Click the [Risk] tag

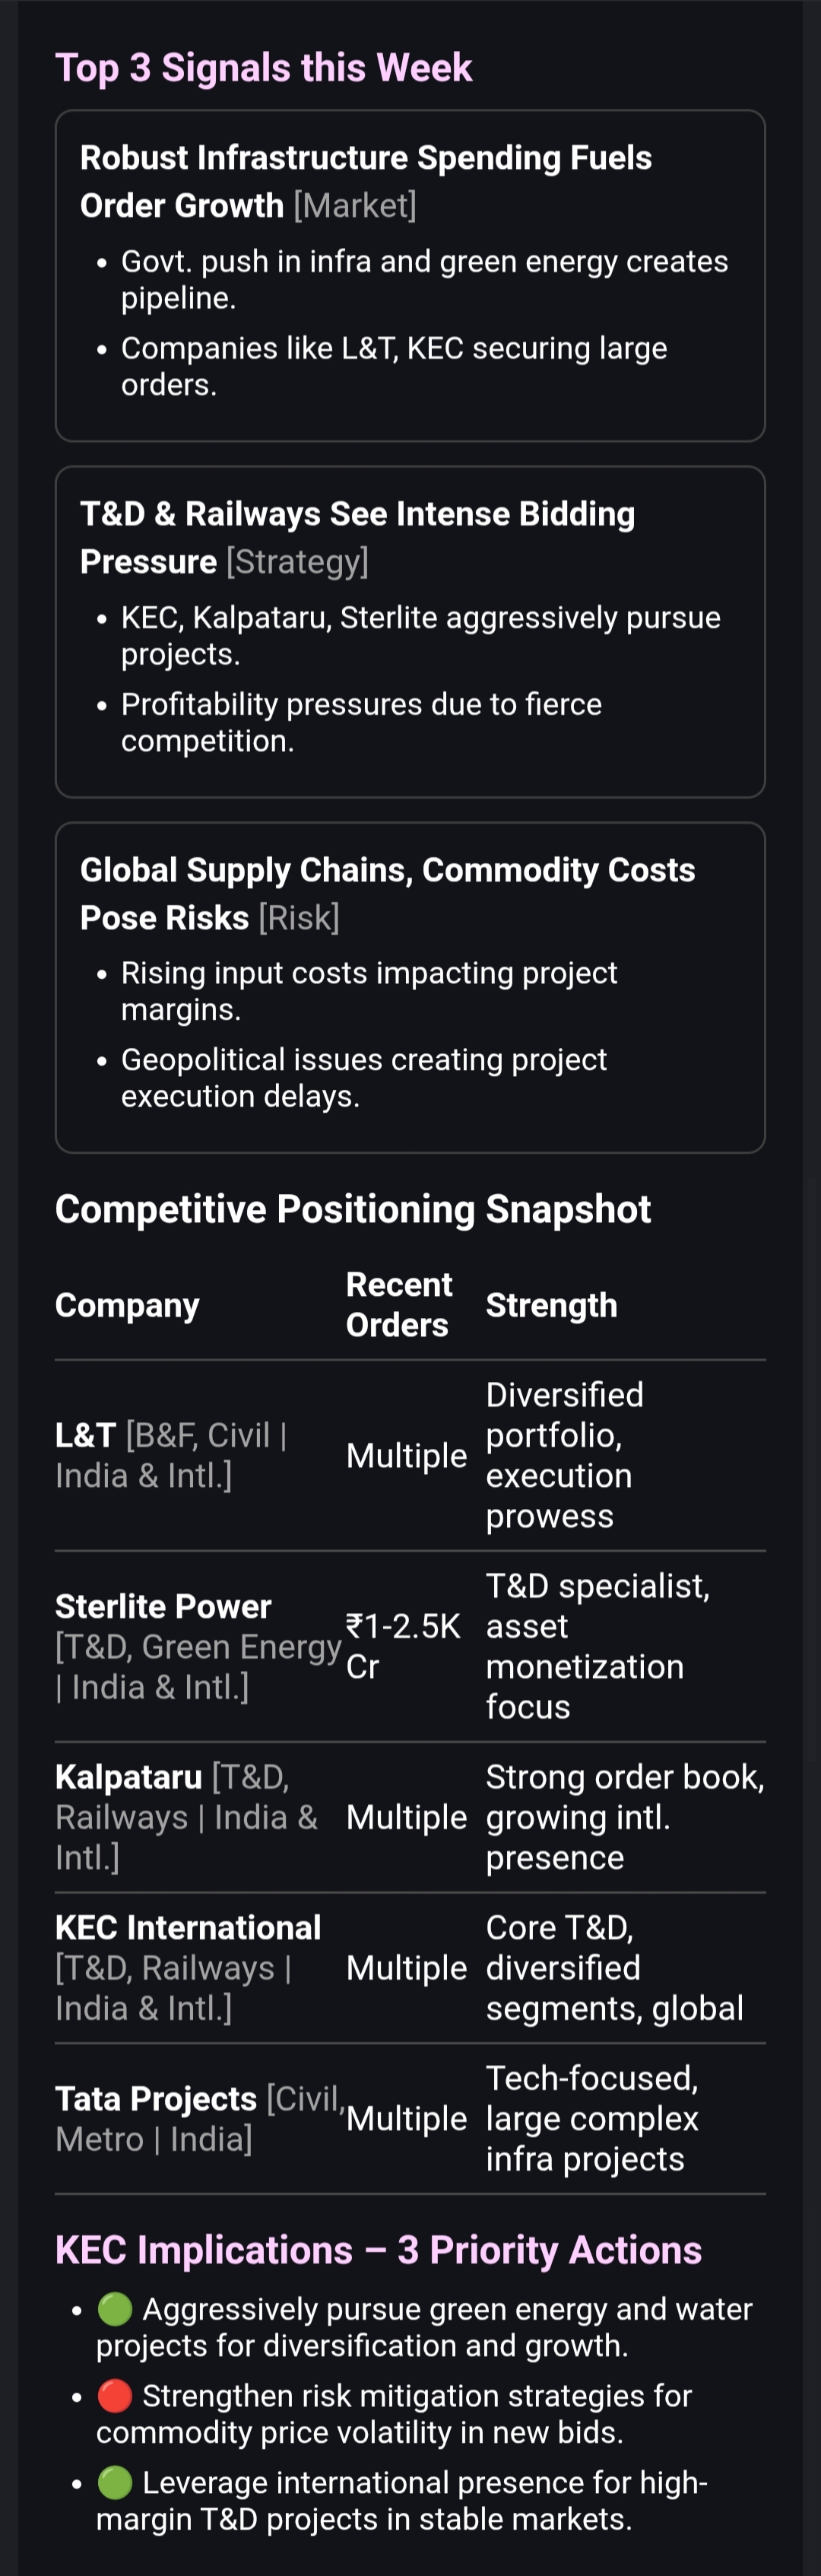(x=299, y=918)
